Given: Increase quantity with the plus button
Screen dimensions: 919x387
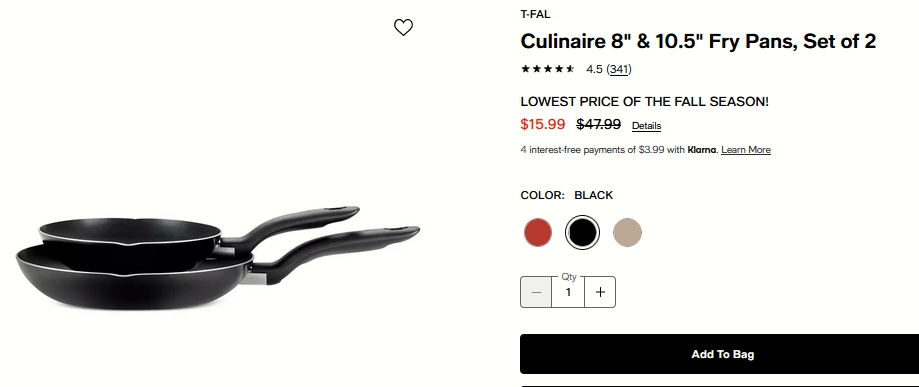Looking at the screenshot, I should tap(600, 292).
